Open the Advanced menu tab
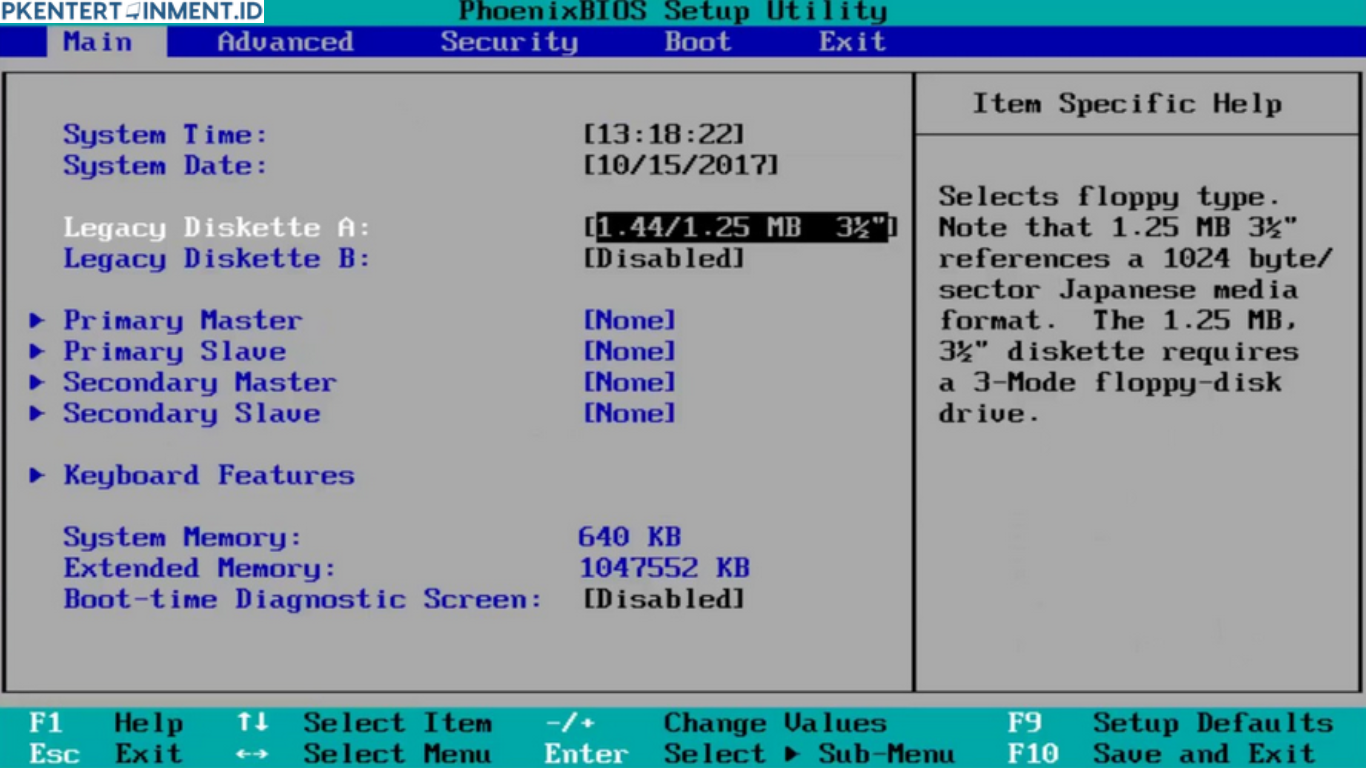The height and width of the screenshot is (768, 1366). pyautogui.click(x=285, y=42)
